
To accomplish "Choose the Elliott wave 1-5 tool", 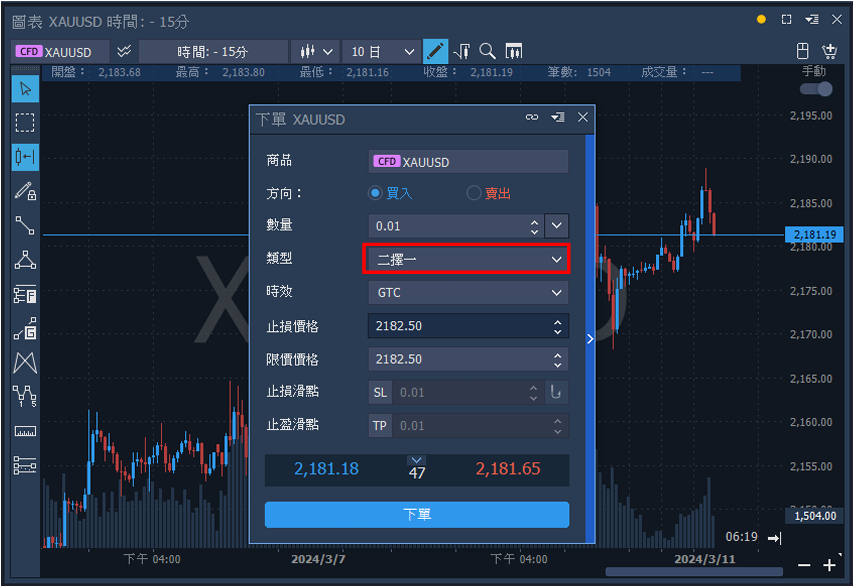I will [x=25, y=397].
